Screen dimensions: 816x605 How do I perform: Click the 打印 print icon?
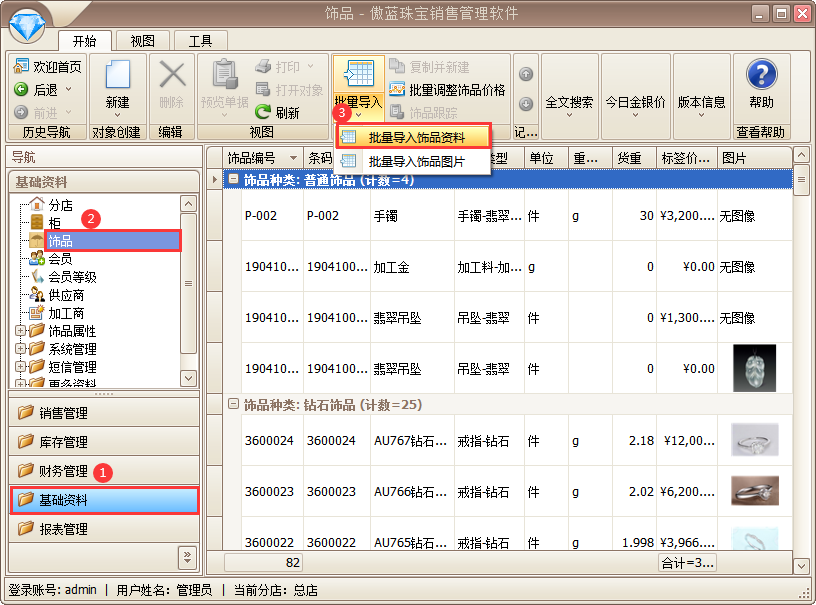pyautogui.click(x=263, y=67)
